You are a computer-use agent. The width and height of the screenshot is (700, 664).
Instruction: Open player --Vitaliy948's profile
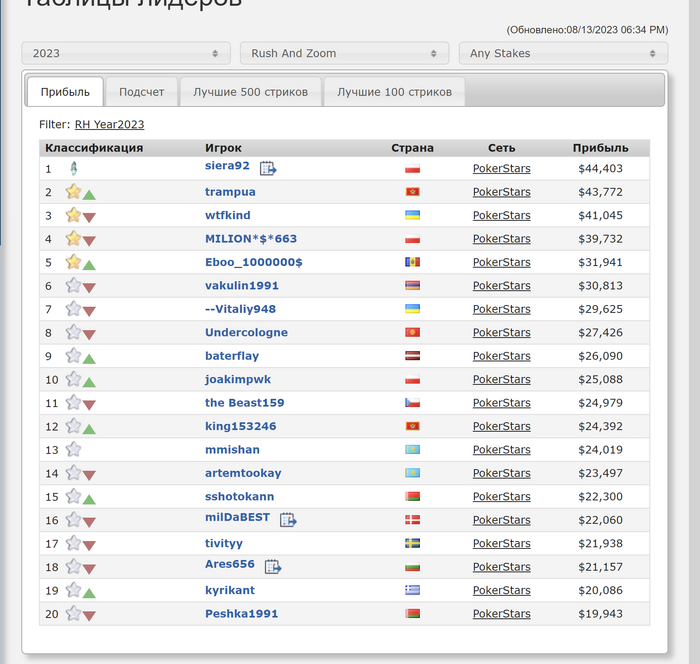(240, 309)
